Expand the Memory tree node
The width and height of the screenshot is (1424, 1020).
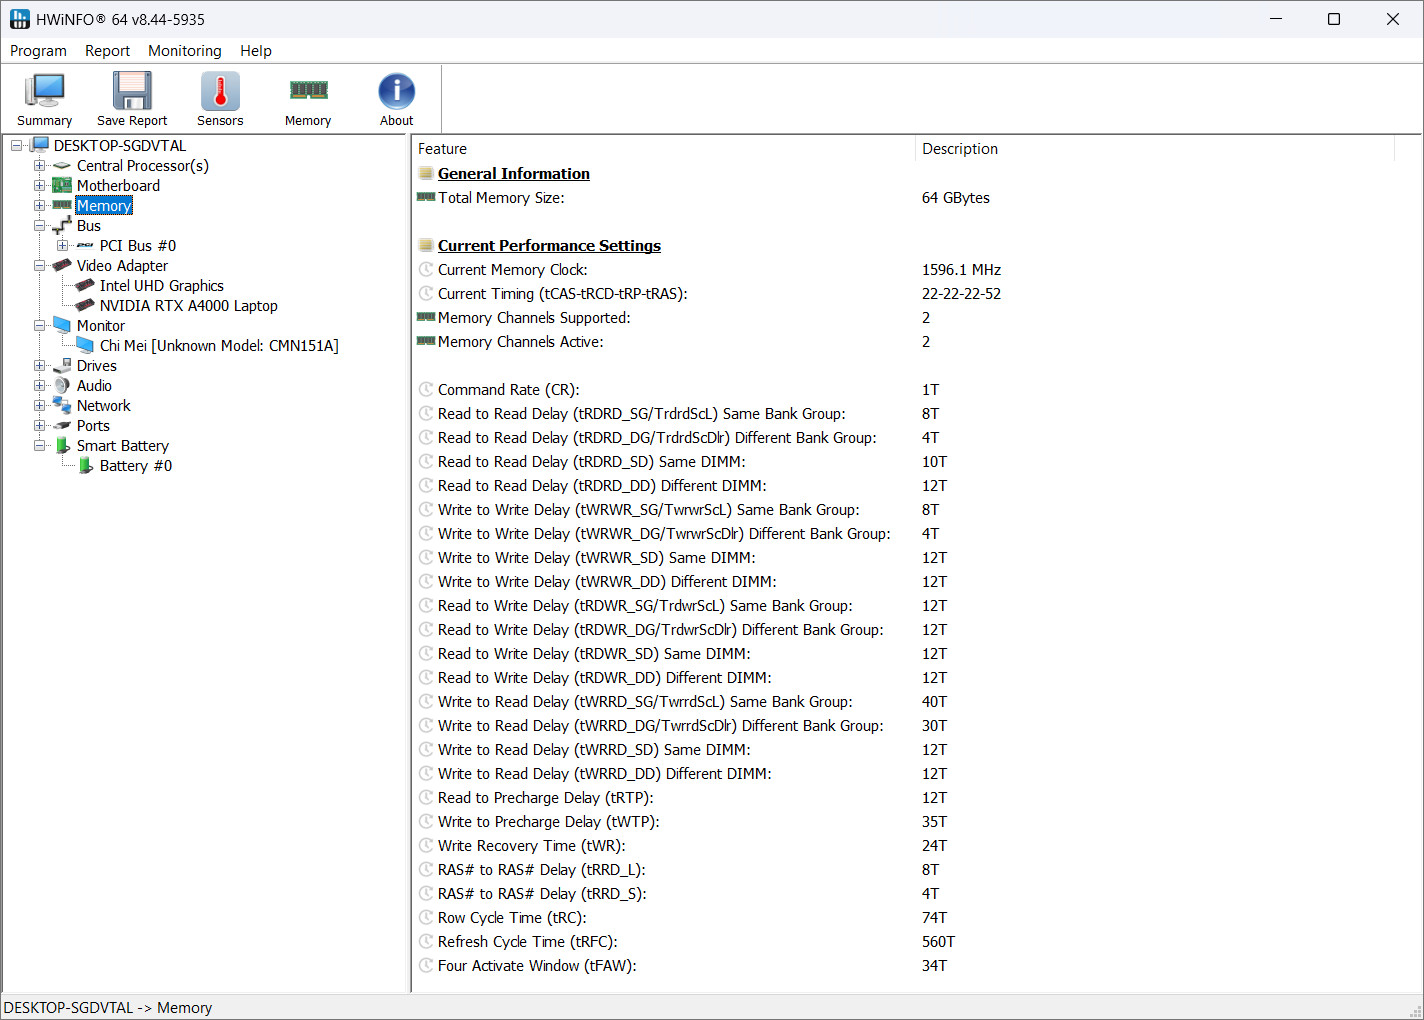39,206
